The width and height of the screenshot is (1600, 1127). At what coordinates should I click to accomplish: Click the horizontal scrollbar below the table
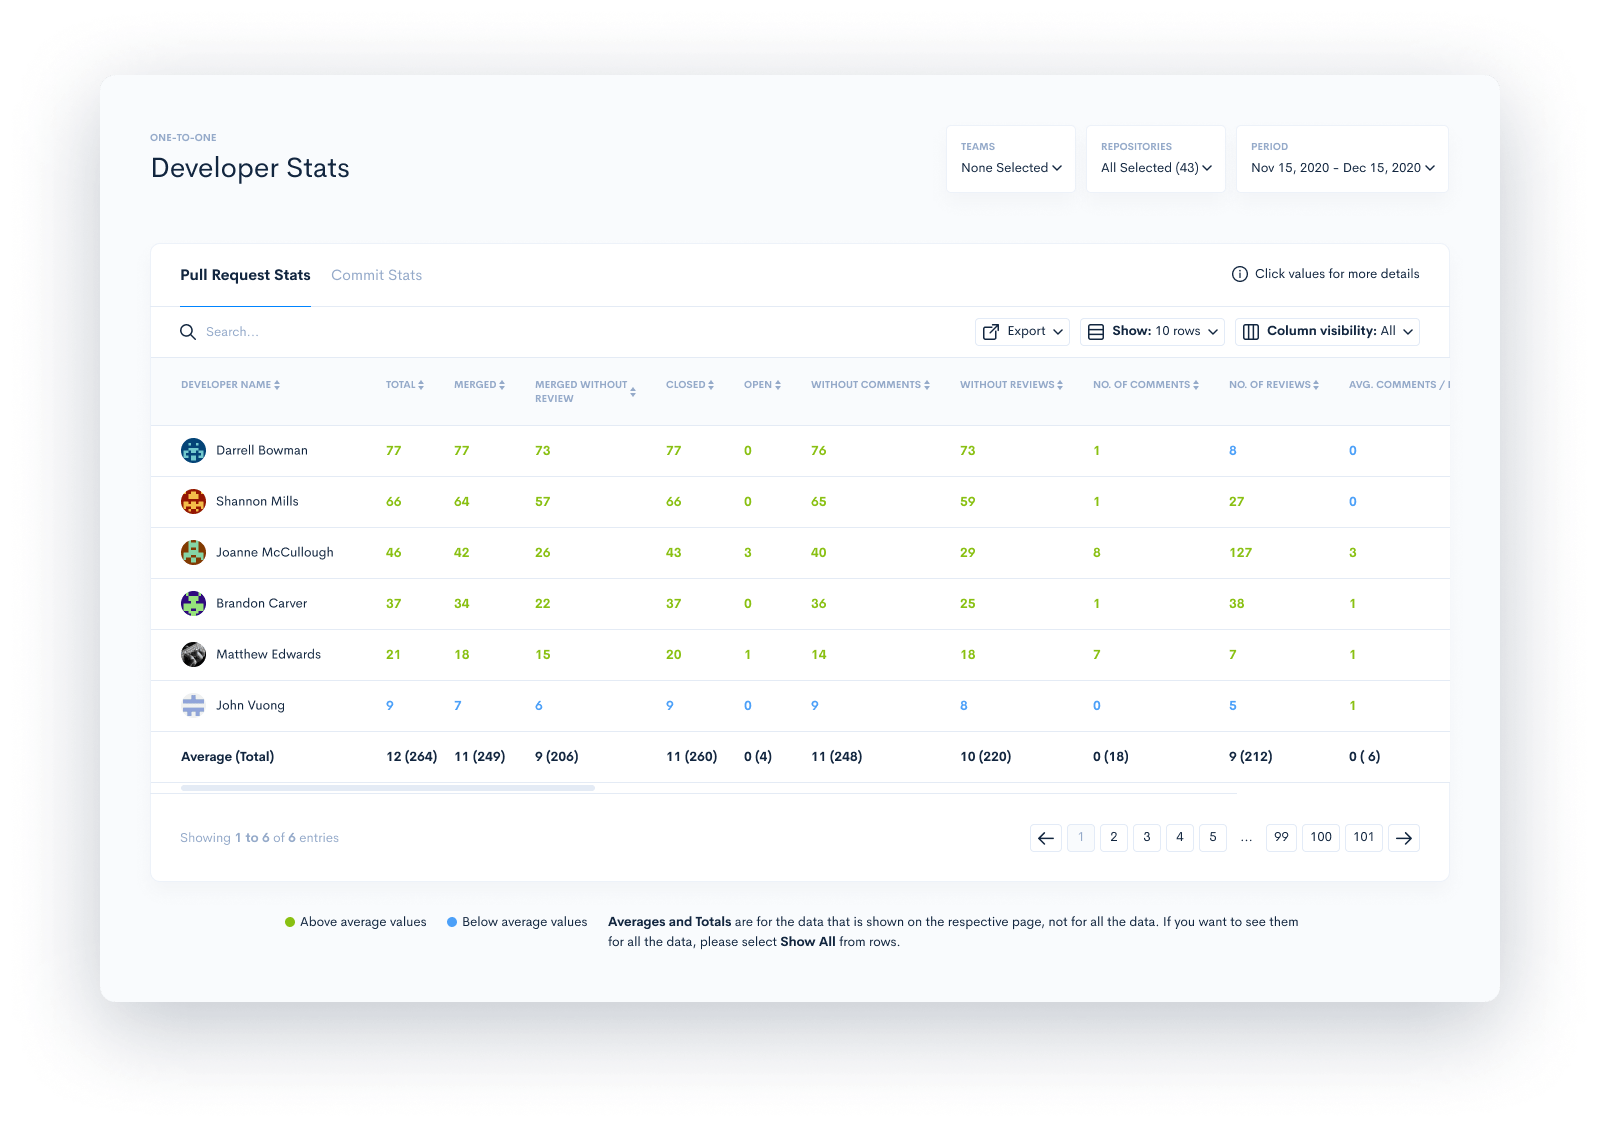coord(388,788)
